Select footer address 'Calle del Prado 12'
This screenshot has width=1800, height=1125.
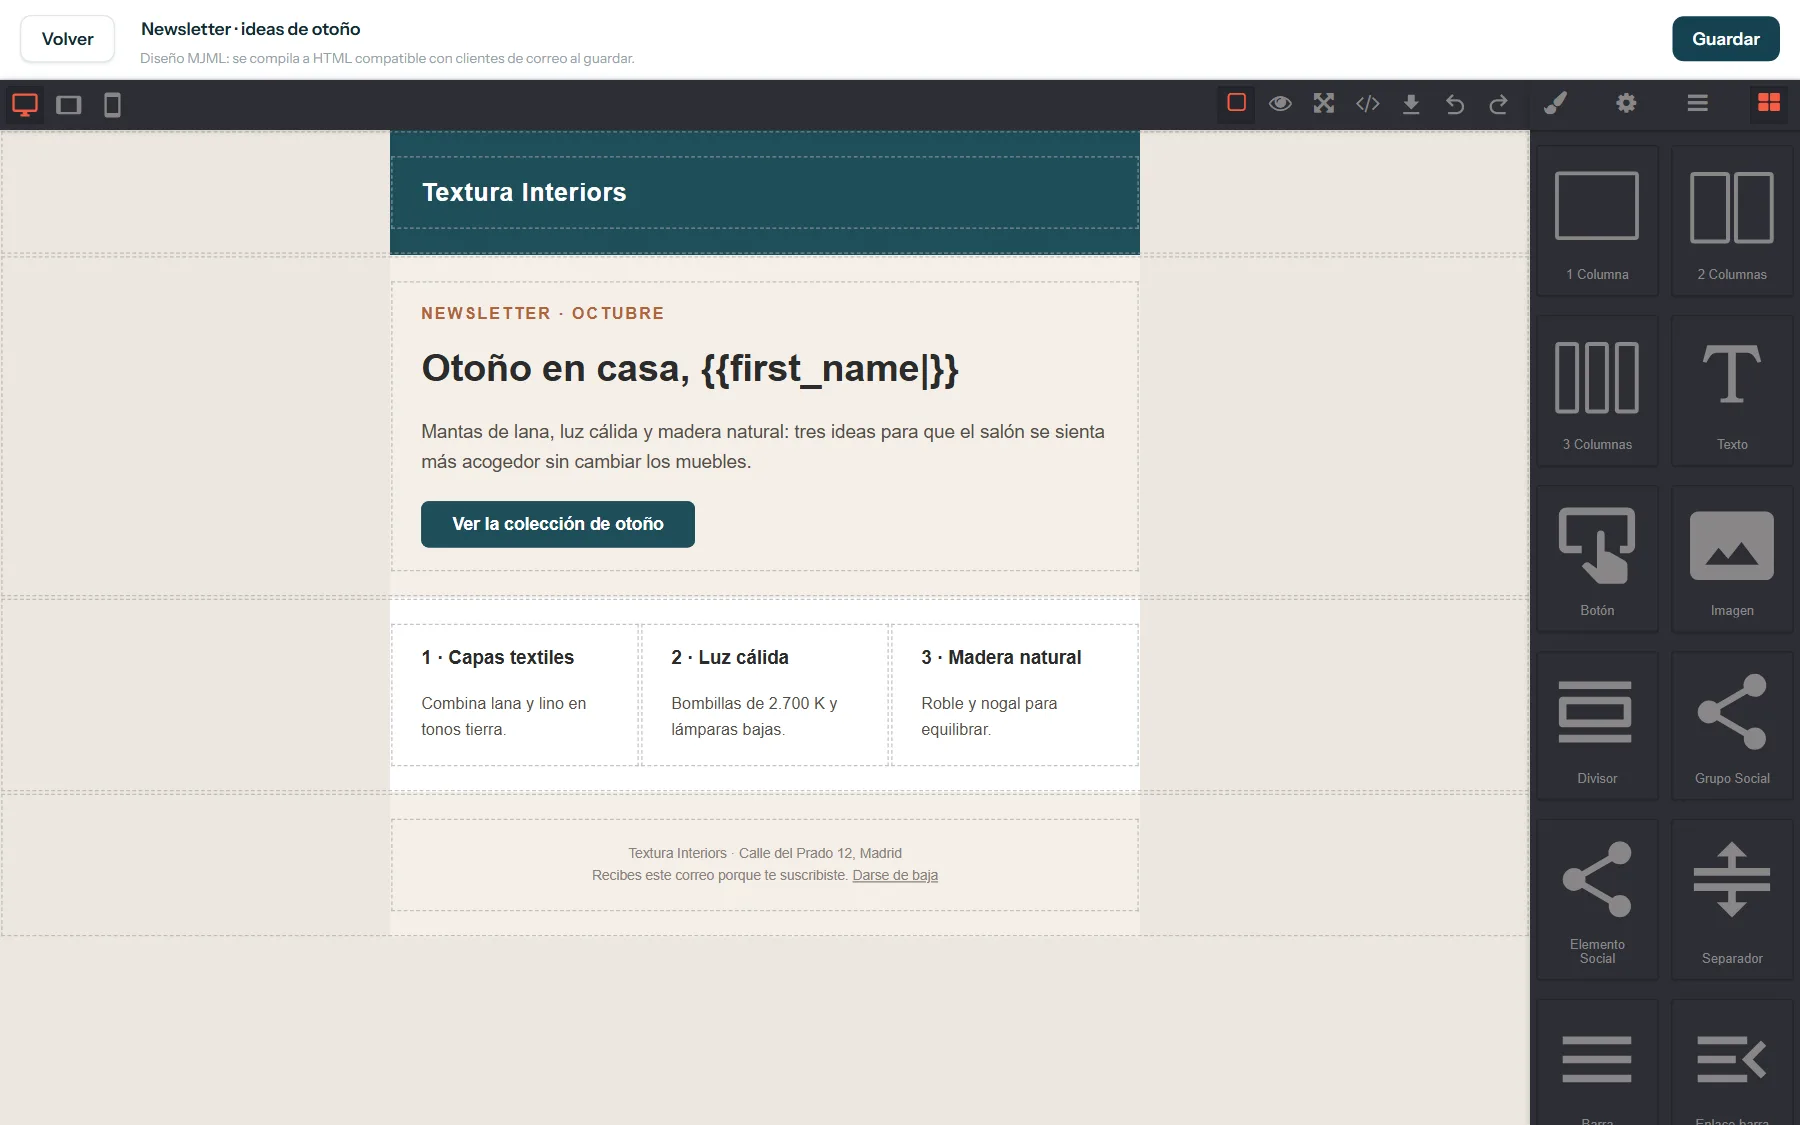[795, 853]
